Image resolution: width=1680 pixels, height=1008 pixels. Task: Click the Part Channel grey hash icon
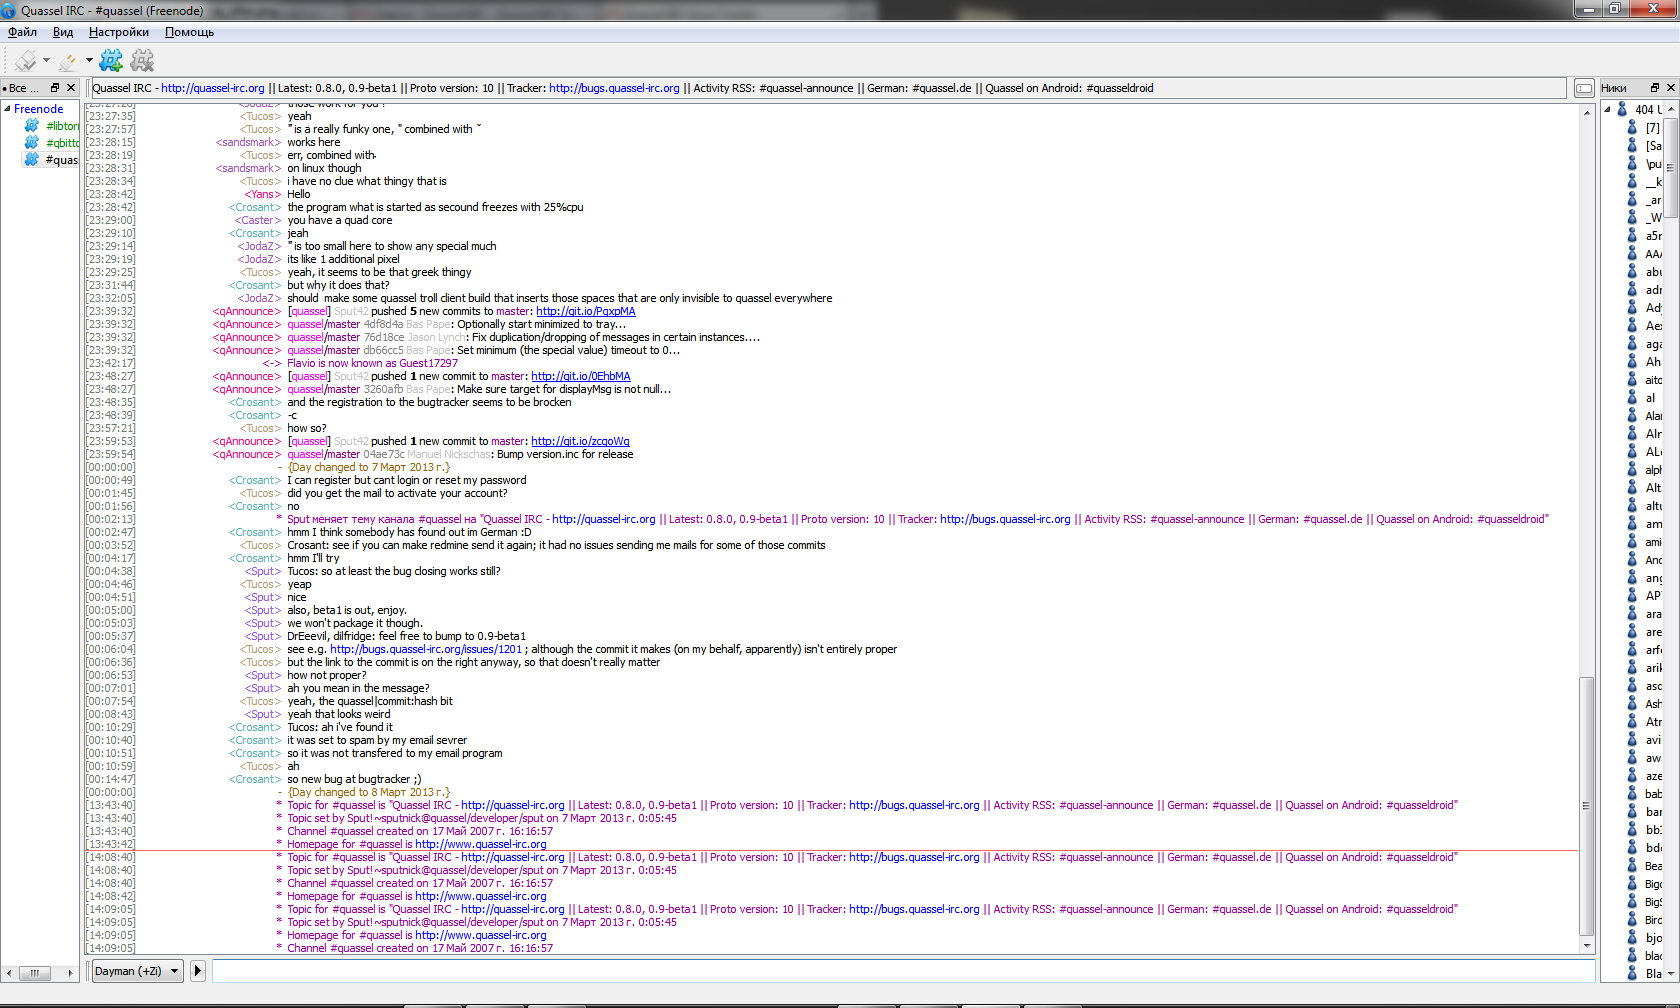coord(143,61)
